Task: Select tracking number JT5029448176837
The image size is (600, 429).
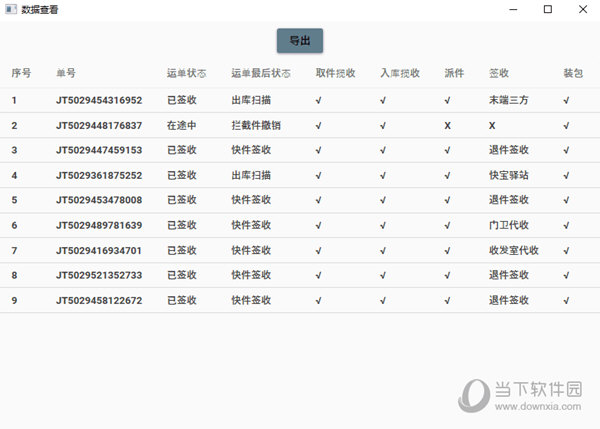Action: (x=99, y=126)
